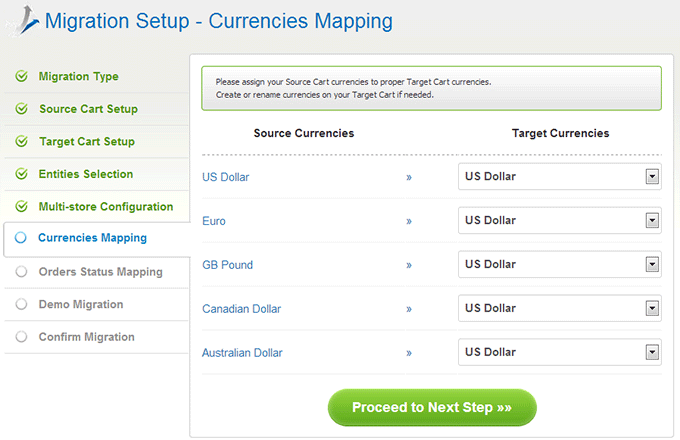Viewport: 680px width, 440px height.
Task: Click Proceed to Next Step button
Action: (432, 407)
